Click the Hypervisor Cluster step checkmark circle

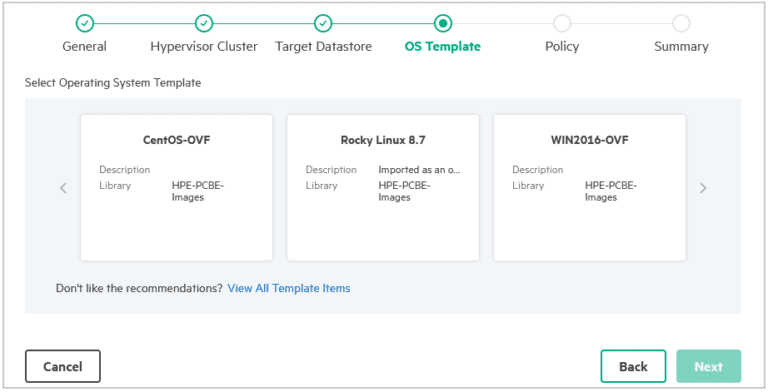pyautogui.click(x=204, y=23)
